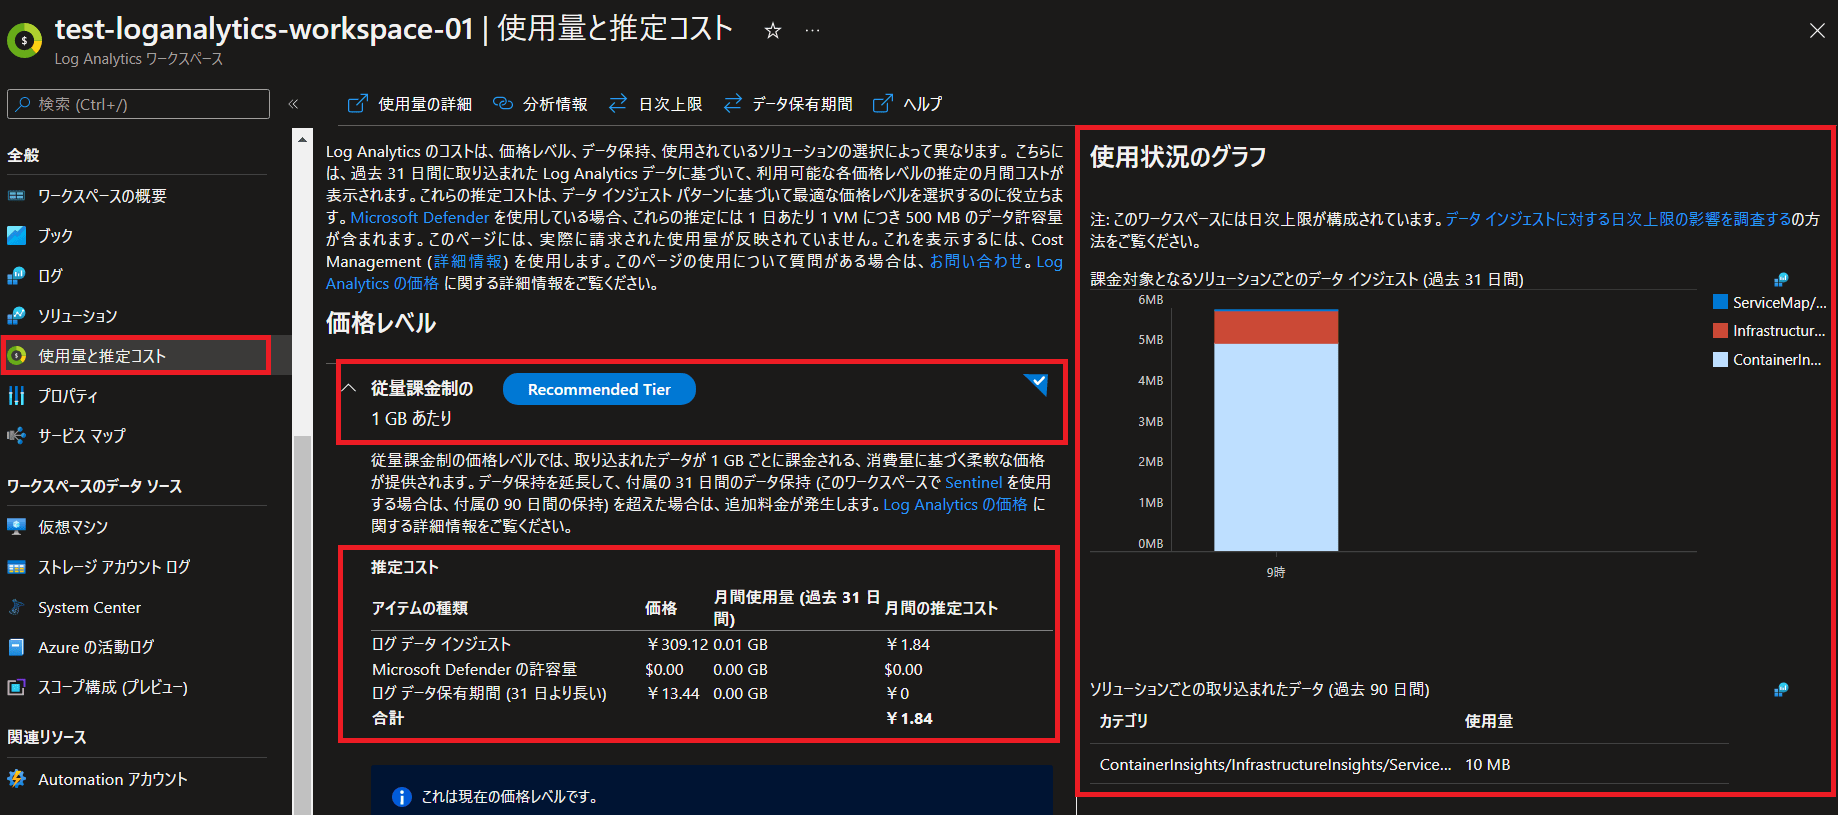Click the light blue ContainerInsights bar segment
This screenshot has height=815, width=1838.
(x=1276, y=447)
